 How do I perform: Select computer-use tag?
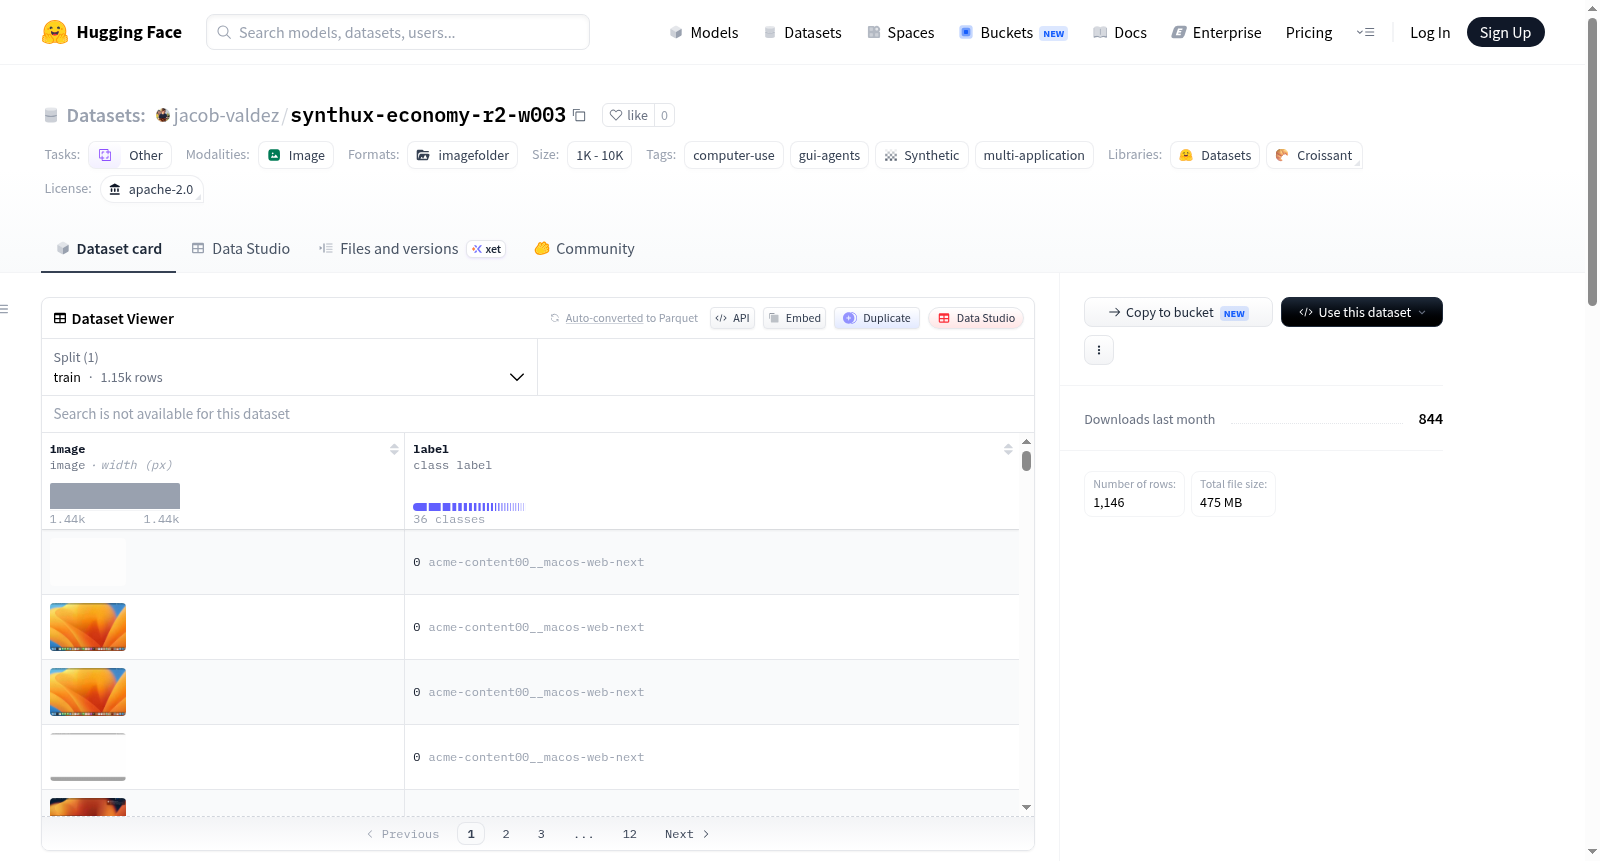pyautogui.click(x=734, y=155)
